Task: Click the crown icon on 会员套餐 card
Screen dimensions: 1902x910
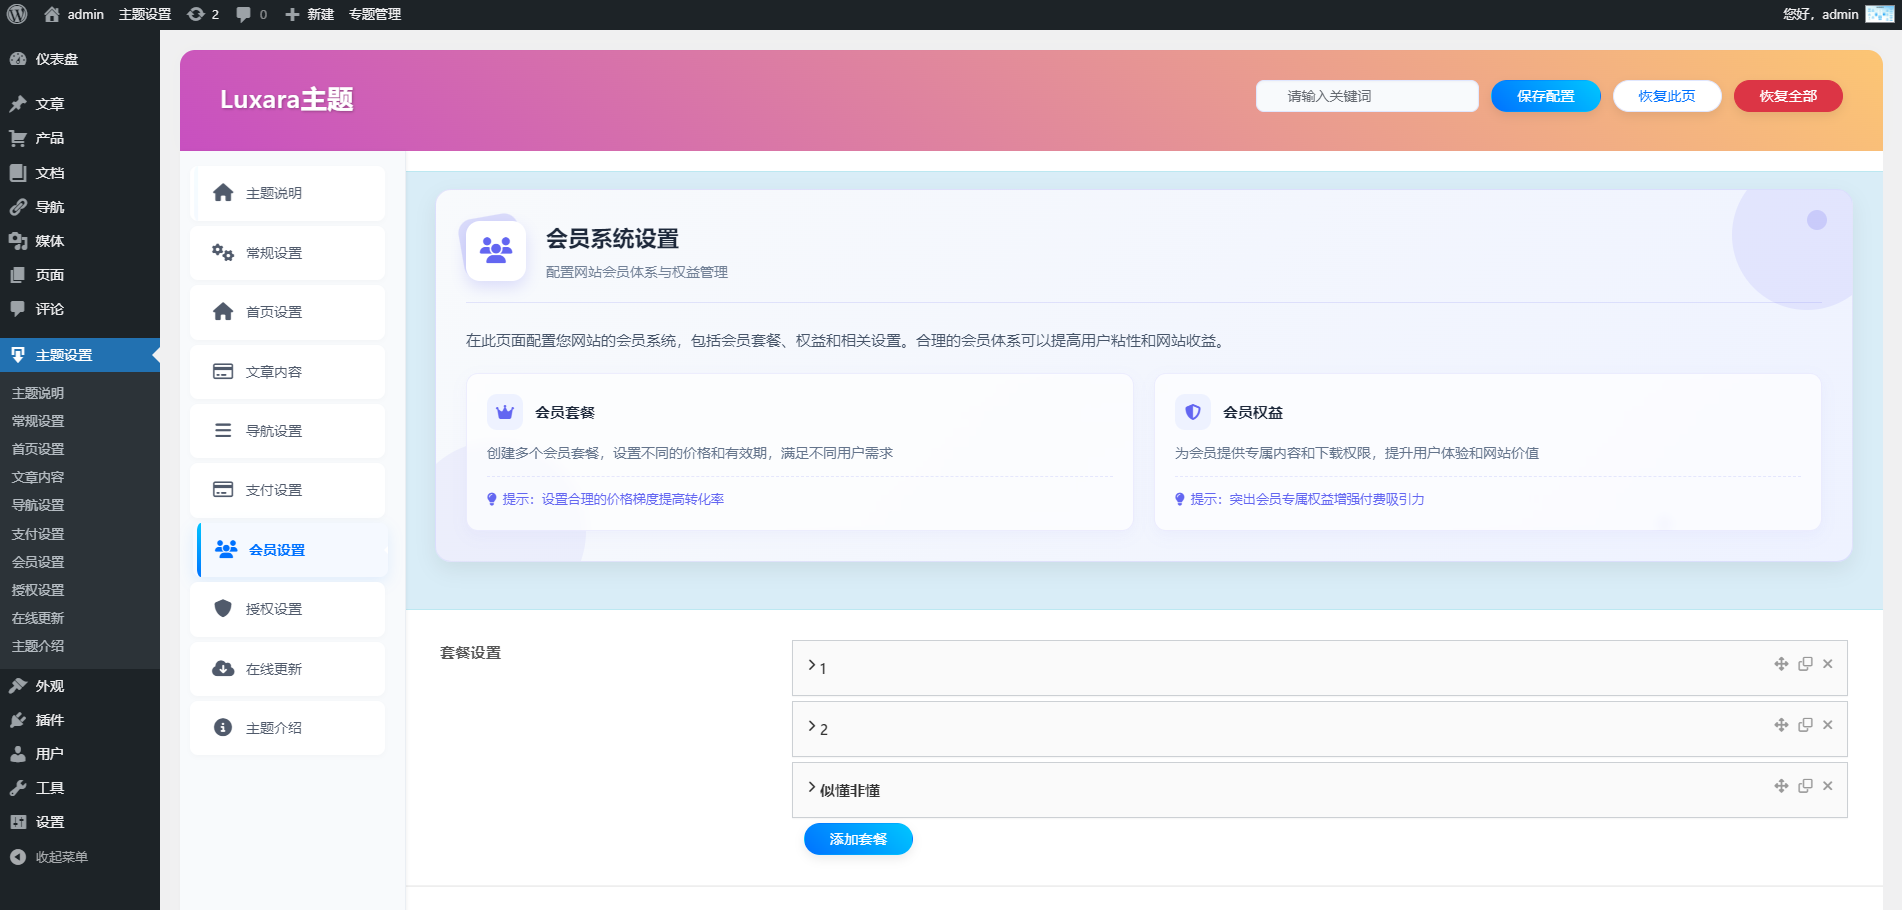Action: click(505, 411)
